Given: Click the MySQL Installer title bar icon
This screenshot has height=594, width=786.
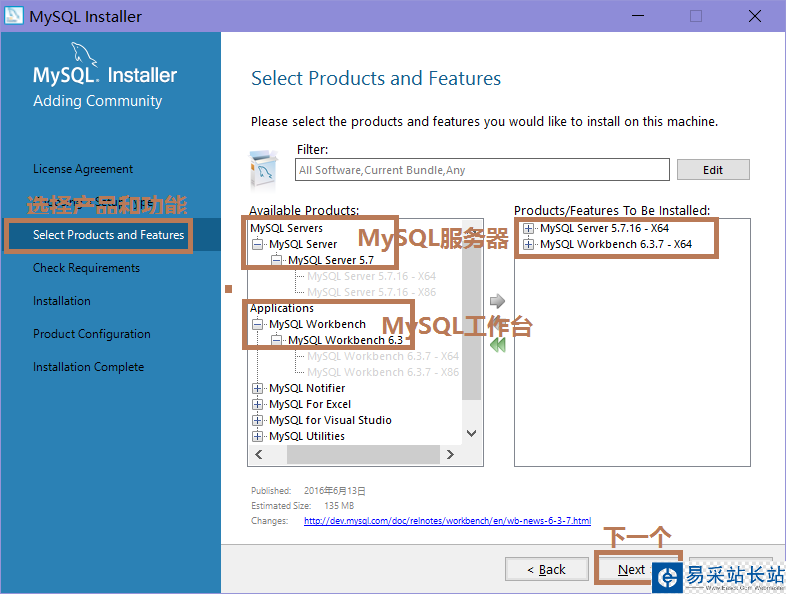Looking at the screenshot, I should [x=14, y=16].
